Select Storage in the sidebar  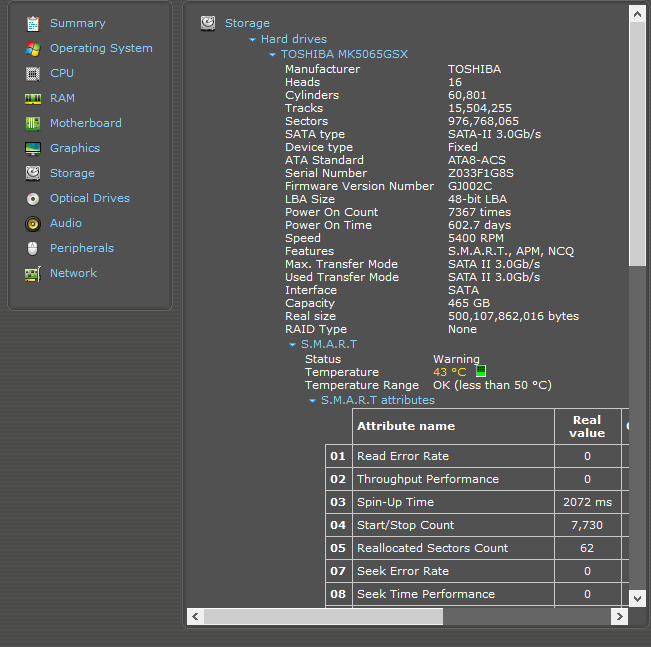click(72, 173)
